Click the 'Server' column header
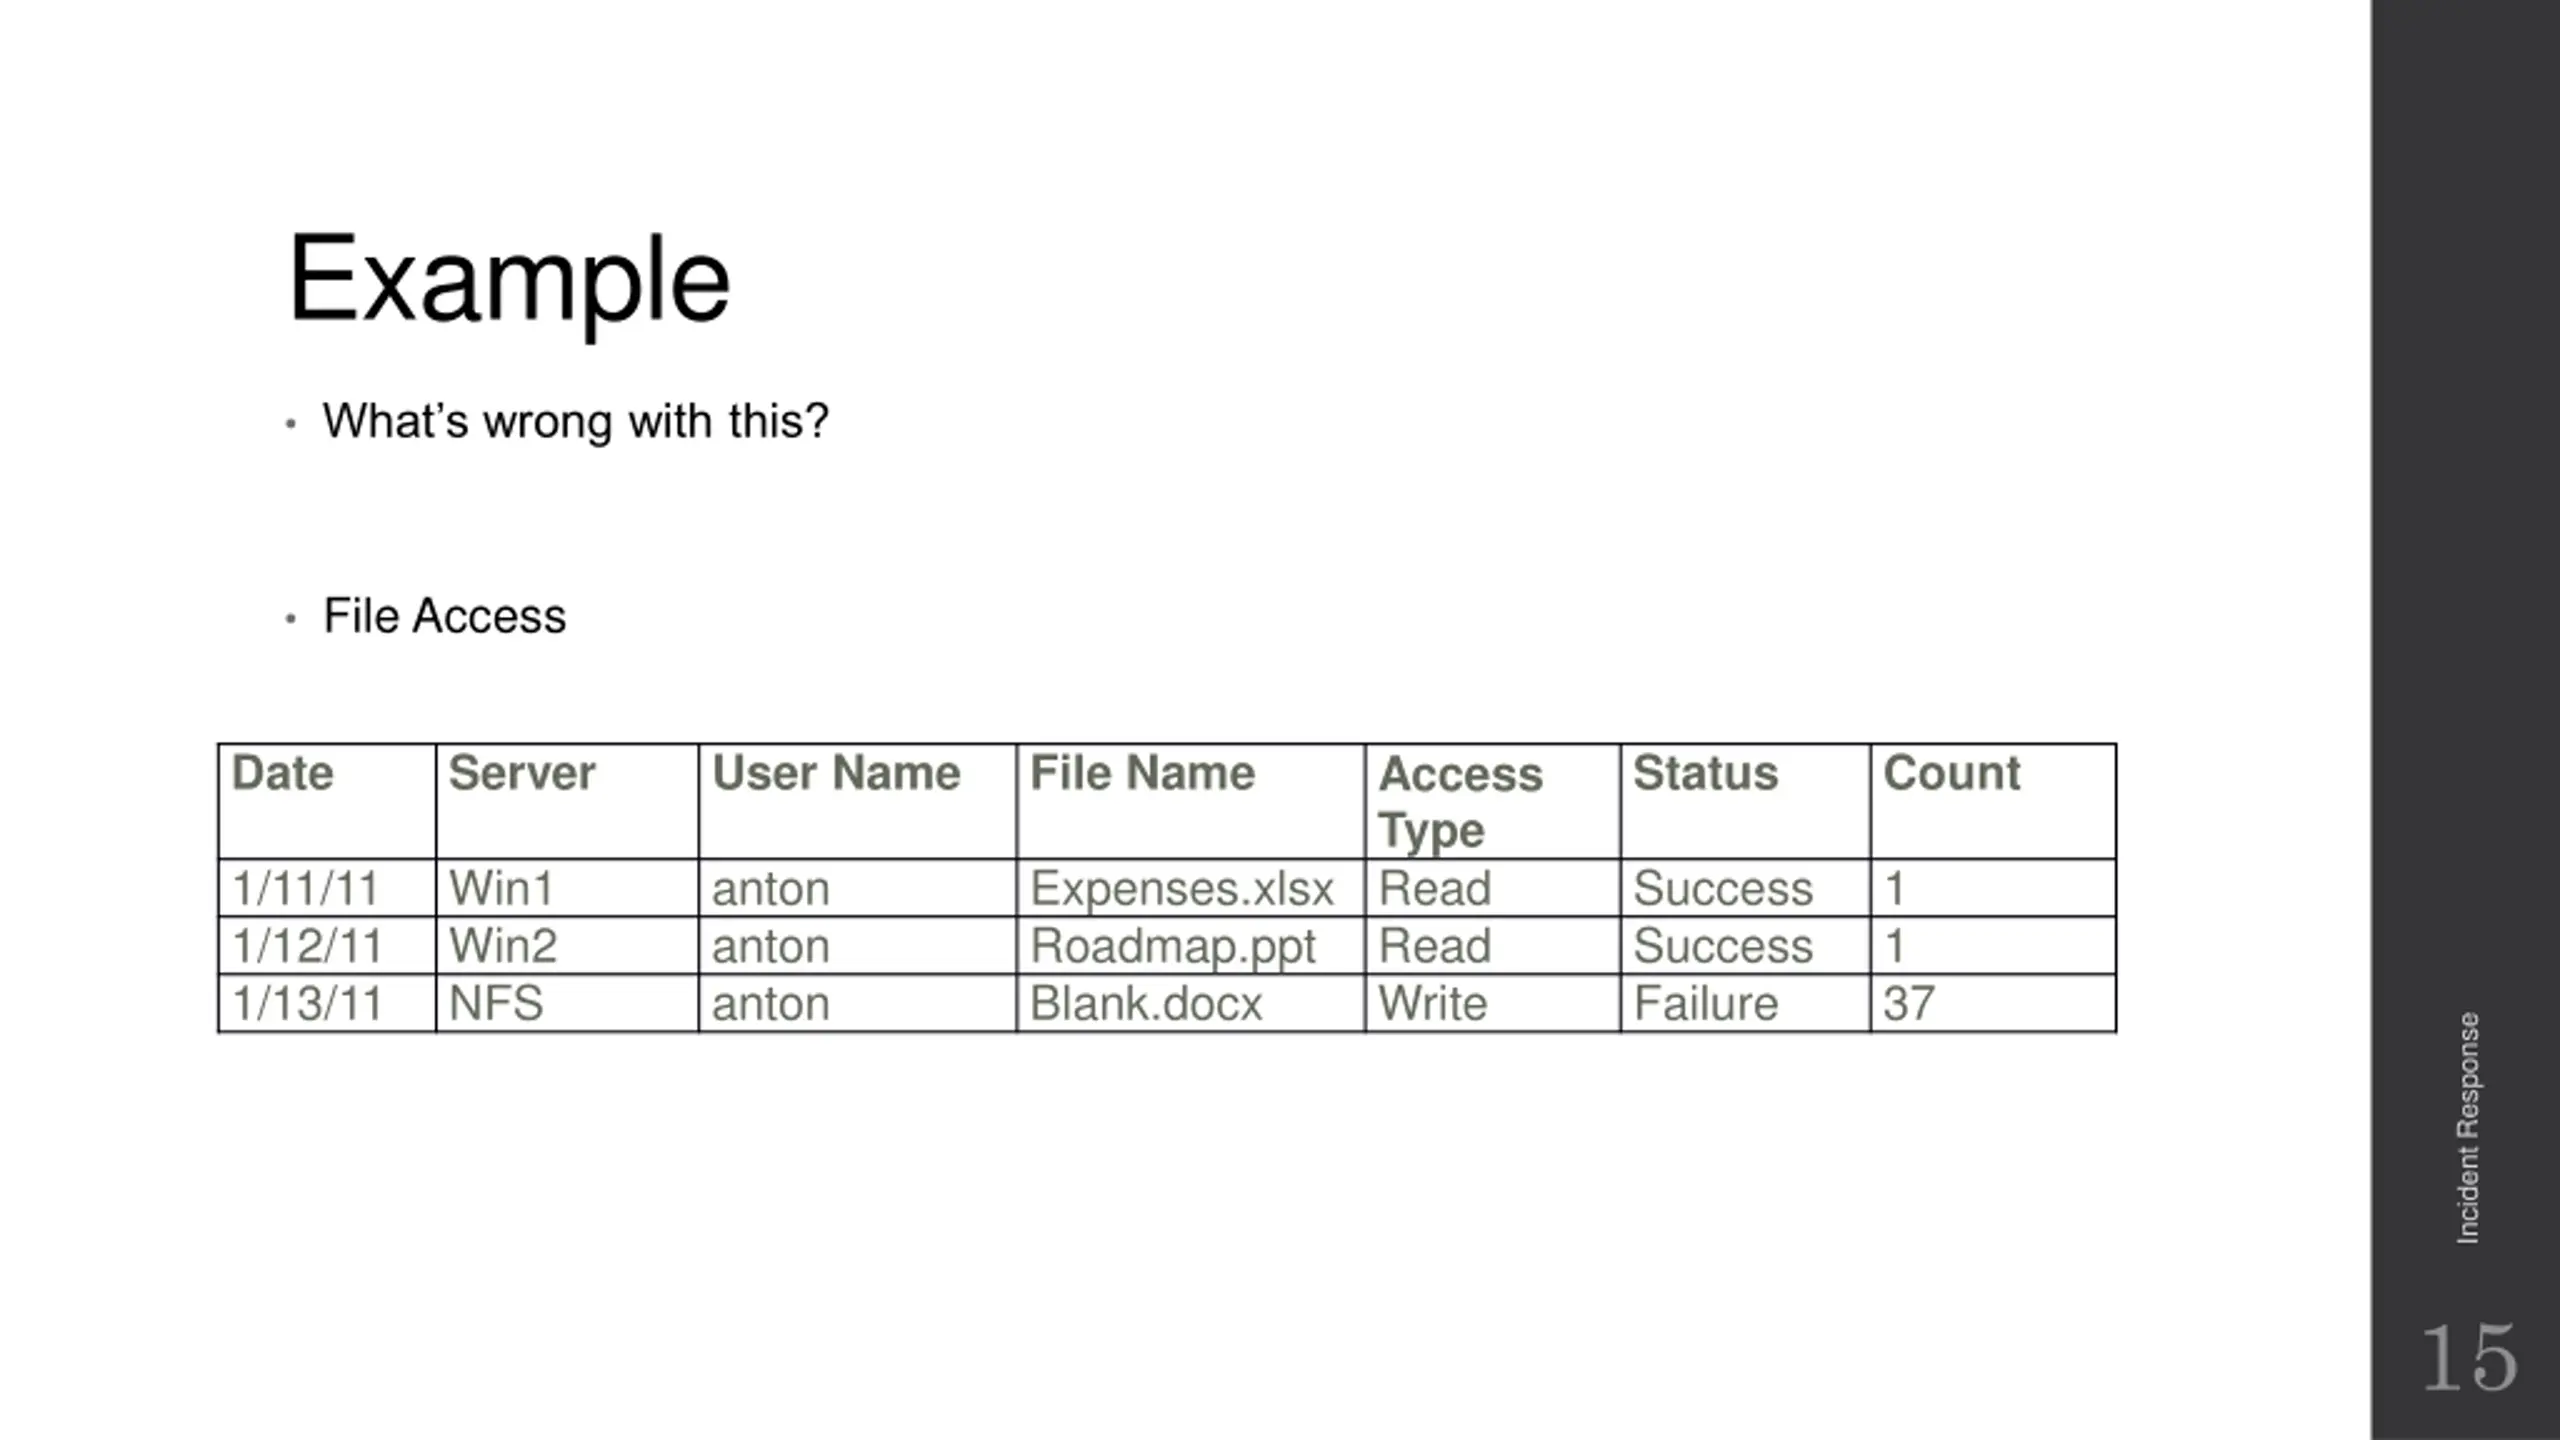Viewport: 2560px width, 1440px height. [567, 801]
